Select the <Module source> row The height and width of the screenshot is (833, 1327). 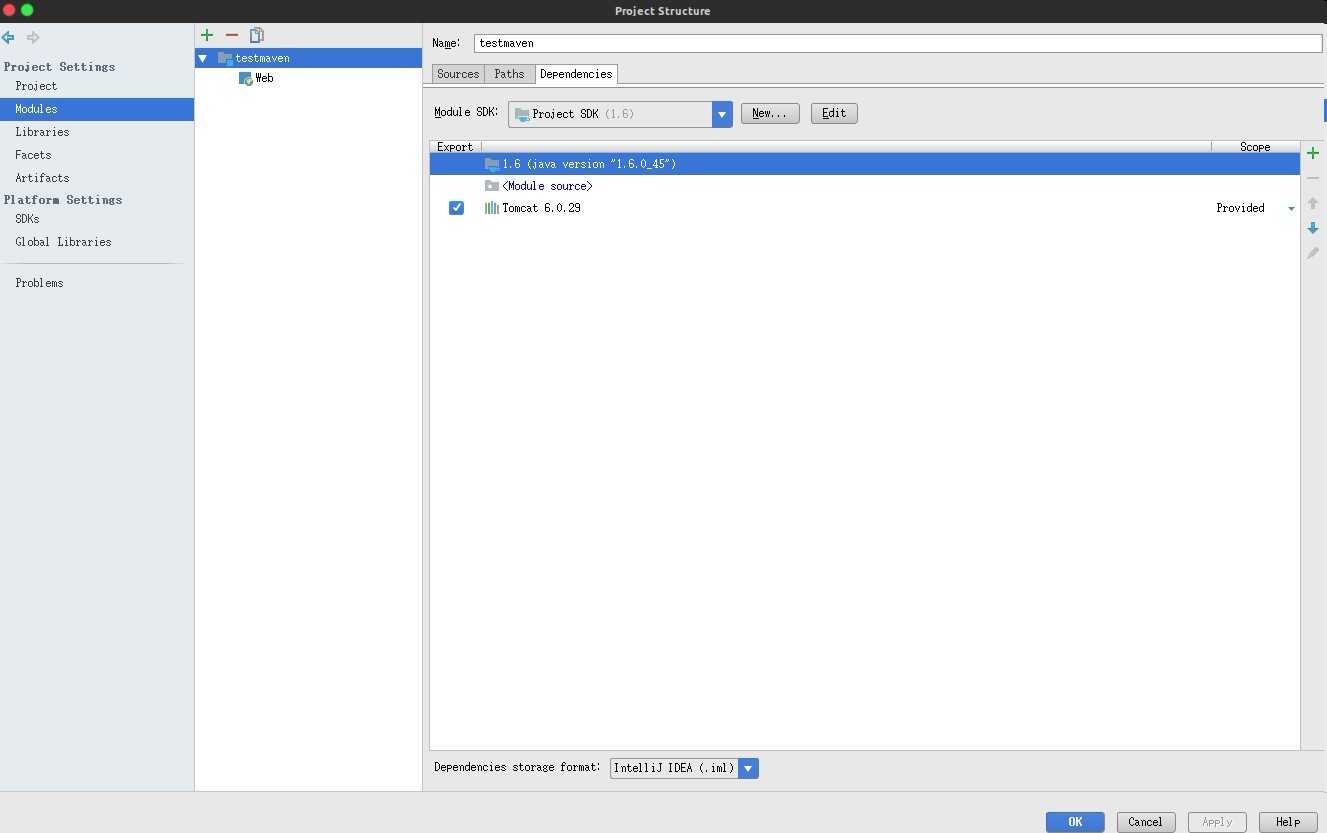[x=865, y=186]
